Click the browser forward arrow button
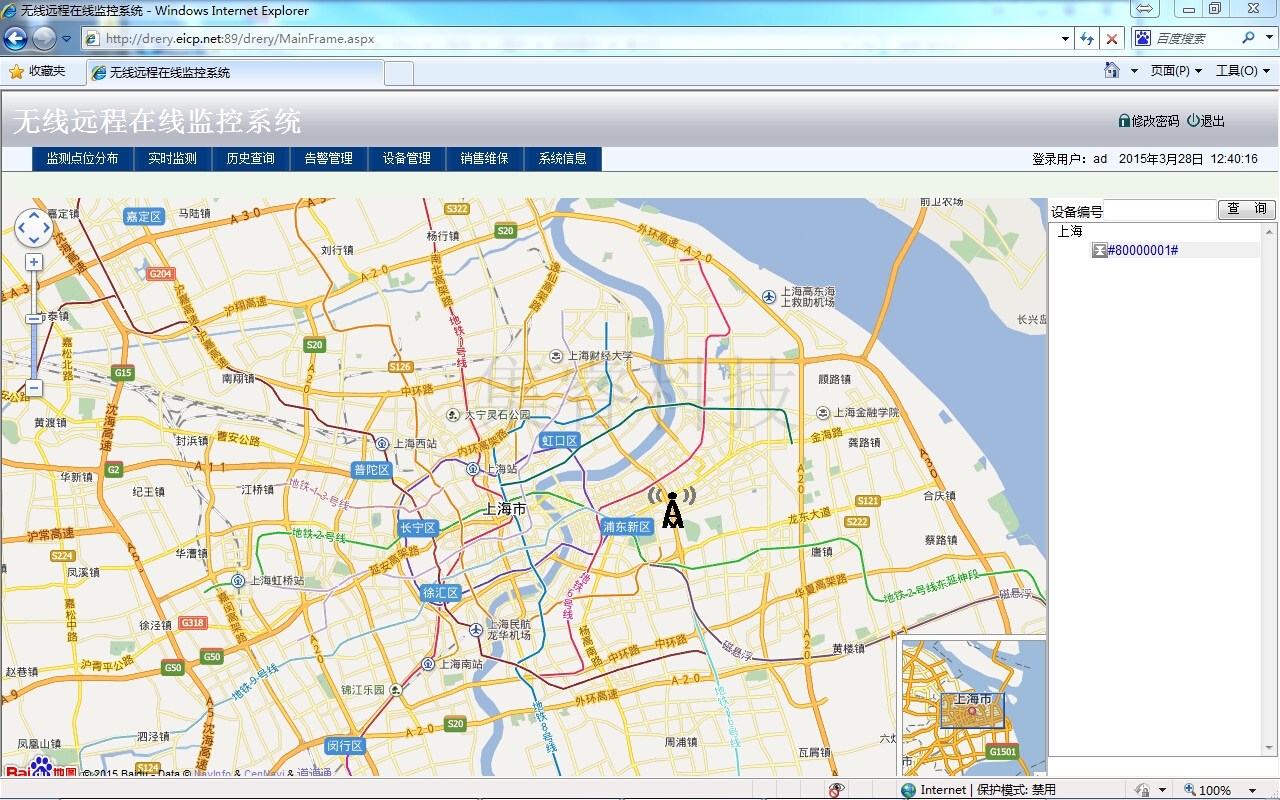1280x800 pixels. tap(44, 38)
